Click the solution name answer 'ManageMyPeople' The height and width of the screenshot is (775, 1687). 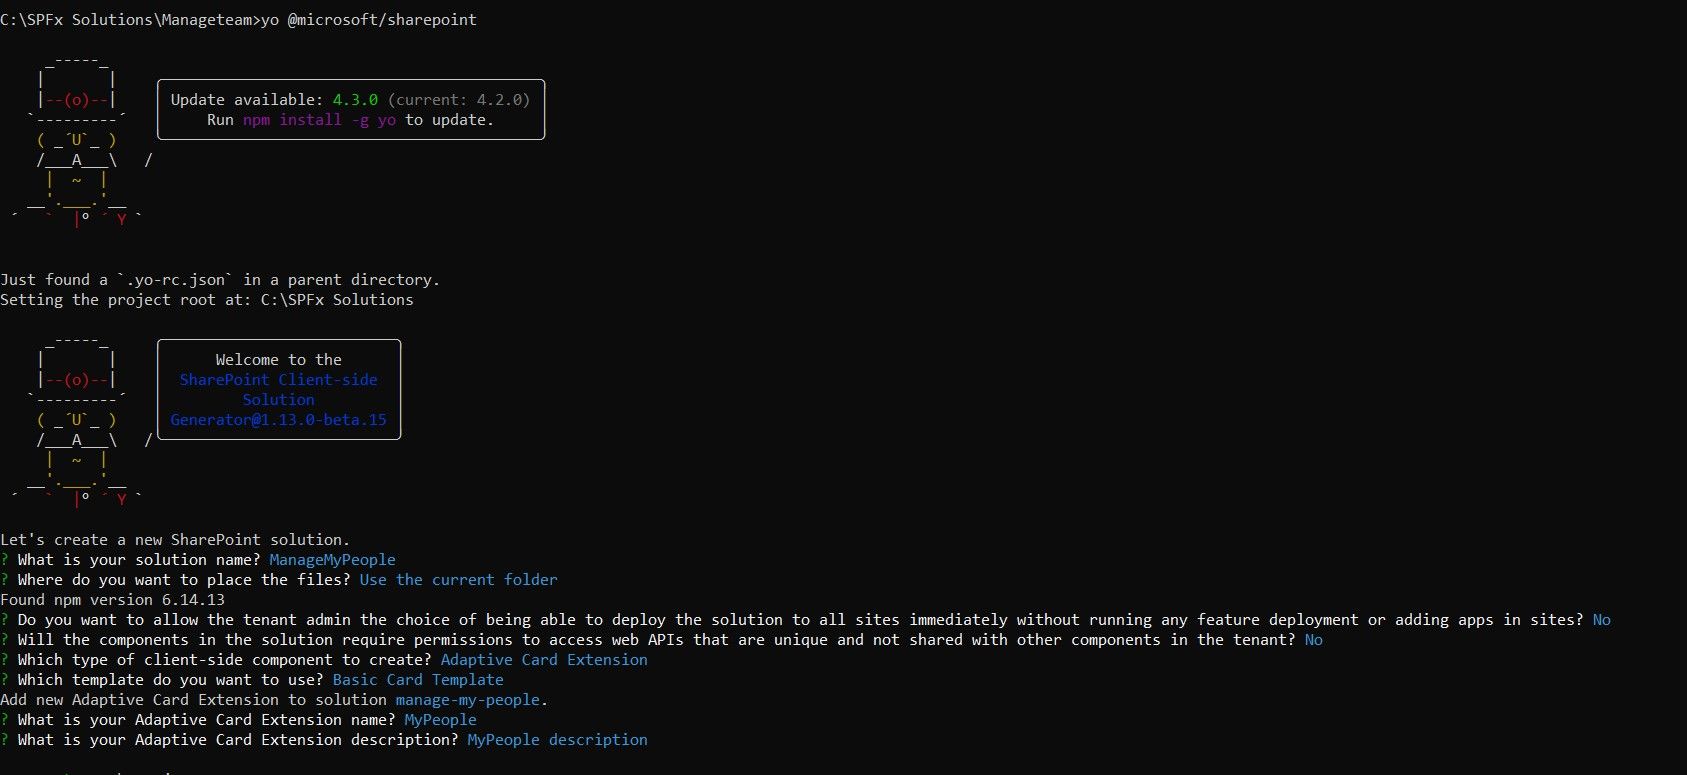tap(332, 560)
